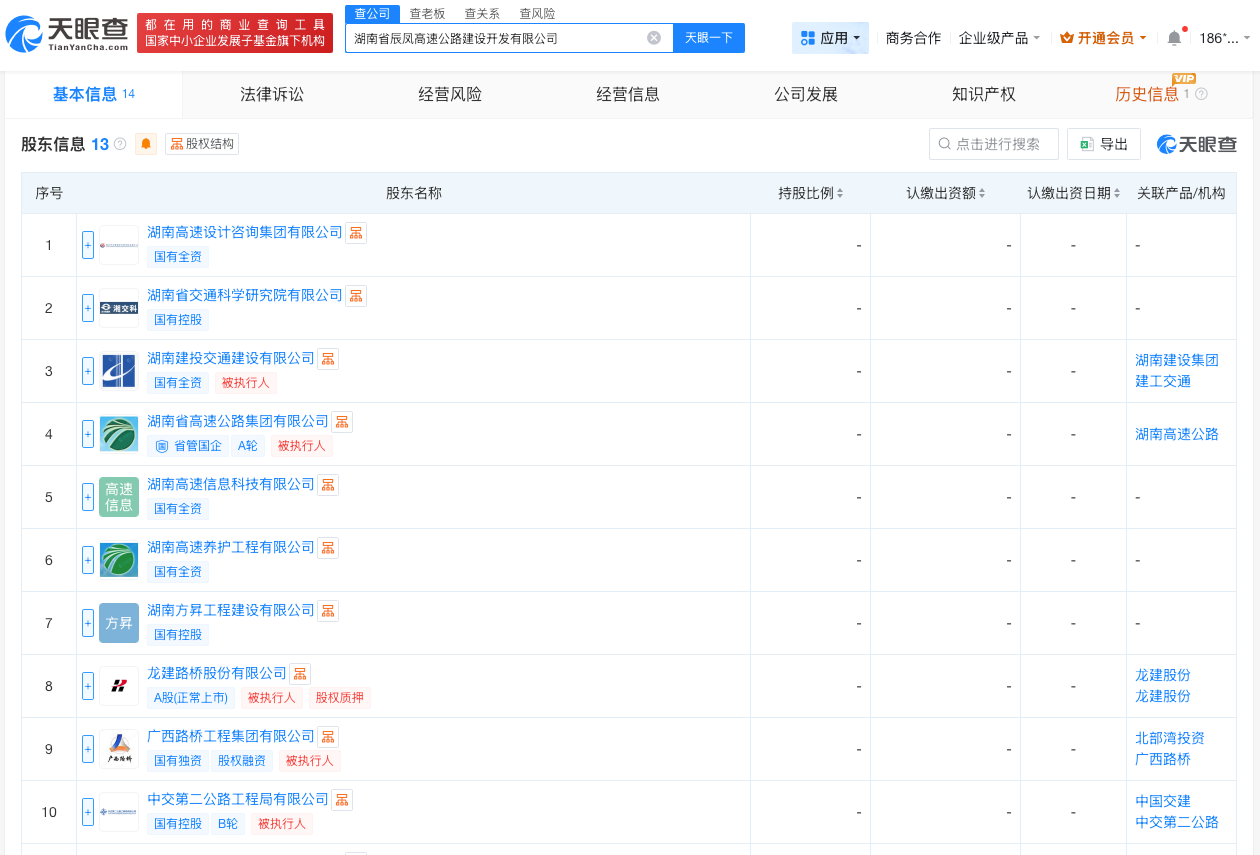Screen dimensions: 1260x855
Task: Open related product link 湖南建设集团
Action: 1177,360
